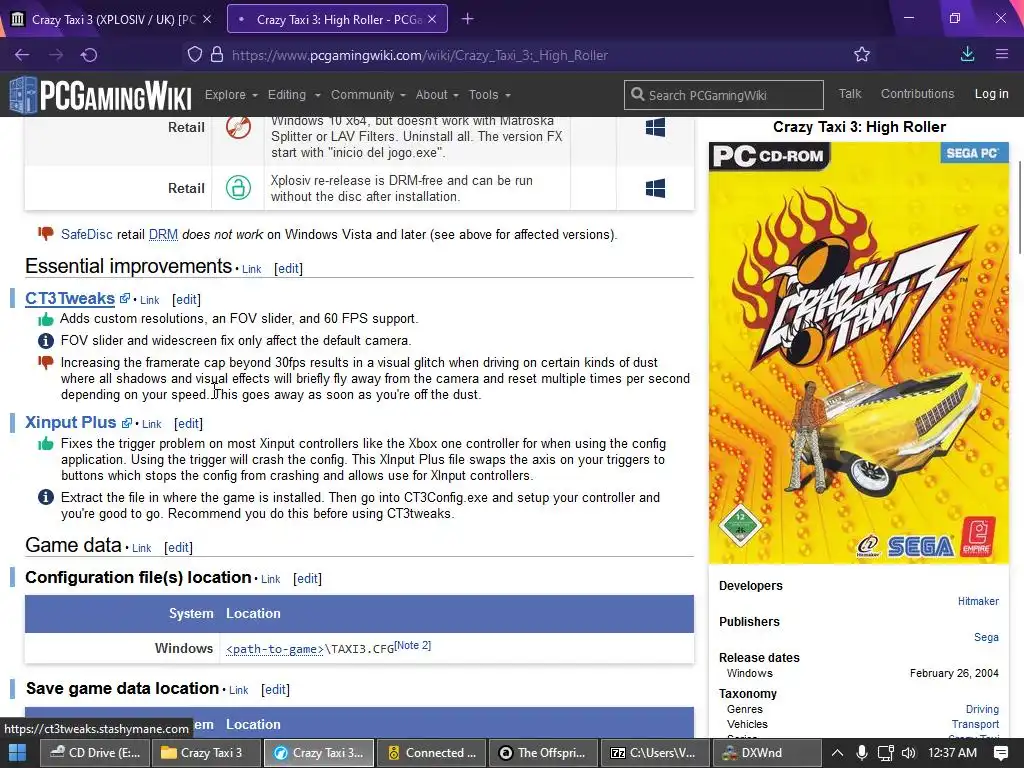Click Log in
Viewport: 1024px width, 768px height.
coord(991,93)
